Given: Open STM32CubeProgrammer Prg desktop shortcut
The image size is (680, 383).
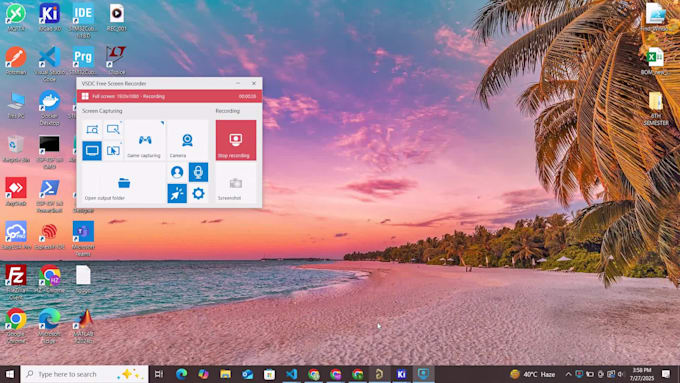Looking at the screenshot, I should point(83,61).
